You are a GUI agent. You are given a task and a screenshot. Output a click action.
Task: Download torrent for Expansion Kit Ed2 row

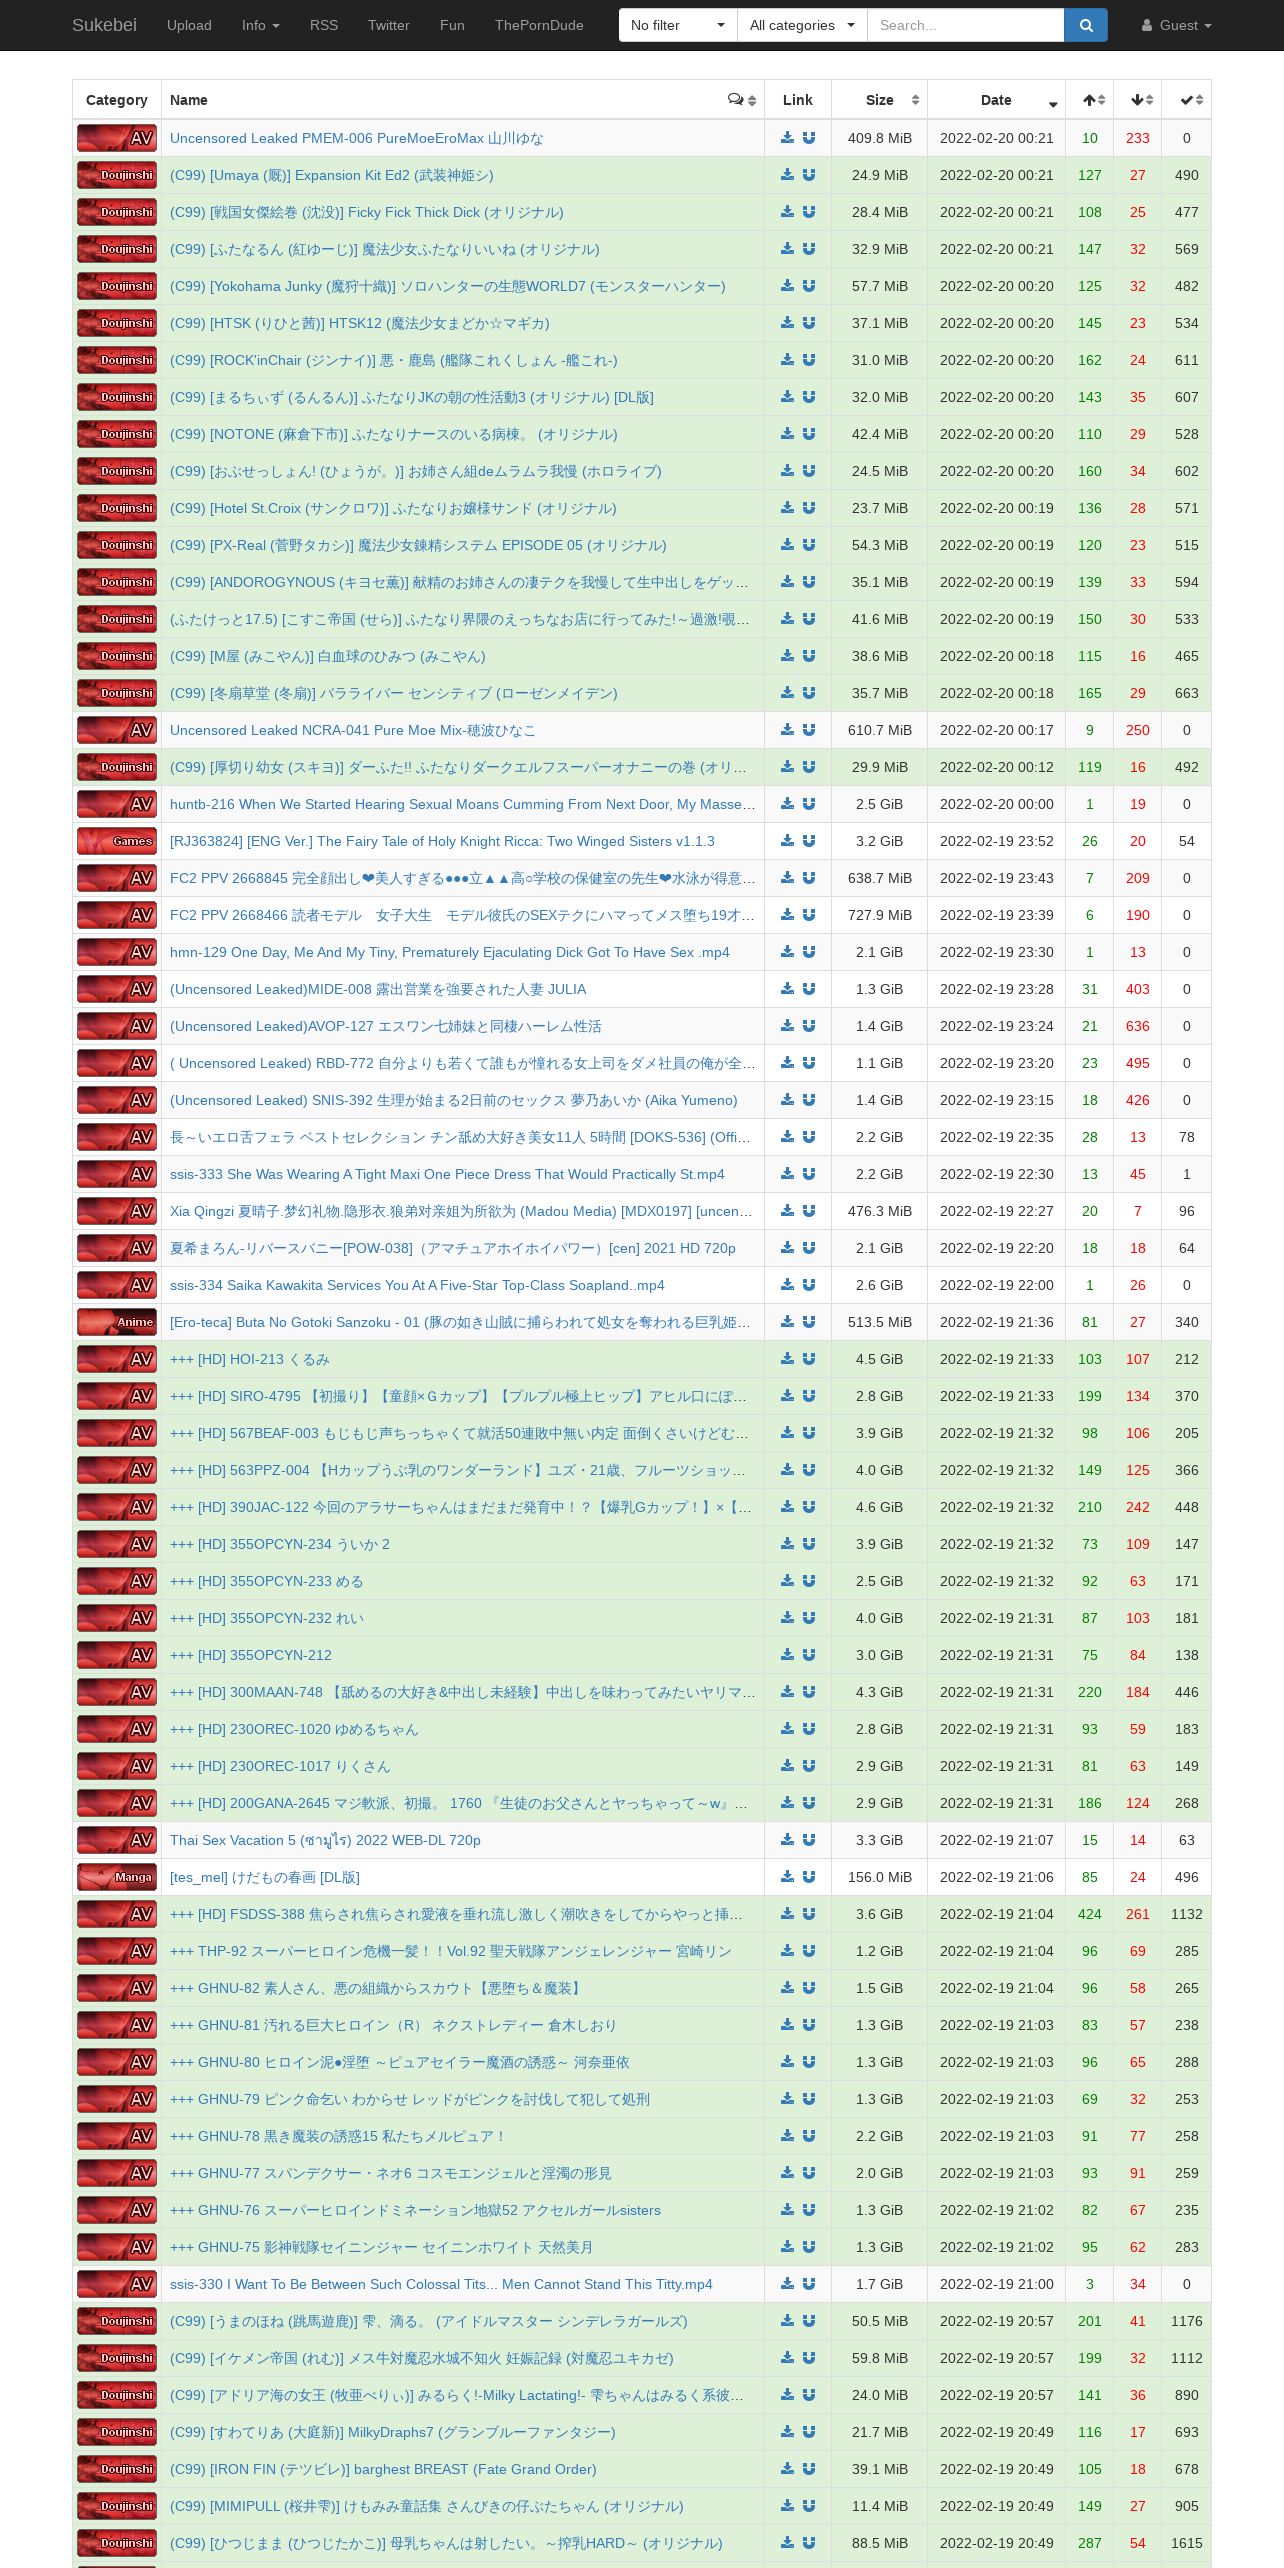click(x=788, y=175)
